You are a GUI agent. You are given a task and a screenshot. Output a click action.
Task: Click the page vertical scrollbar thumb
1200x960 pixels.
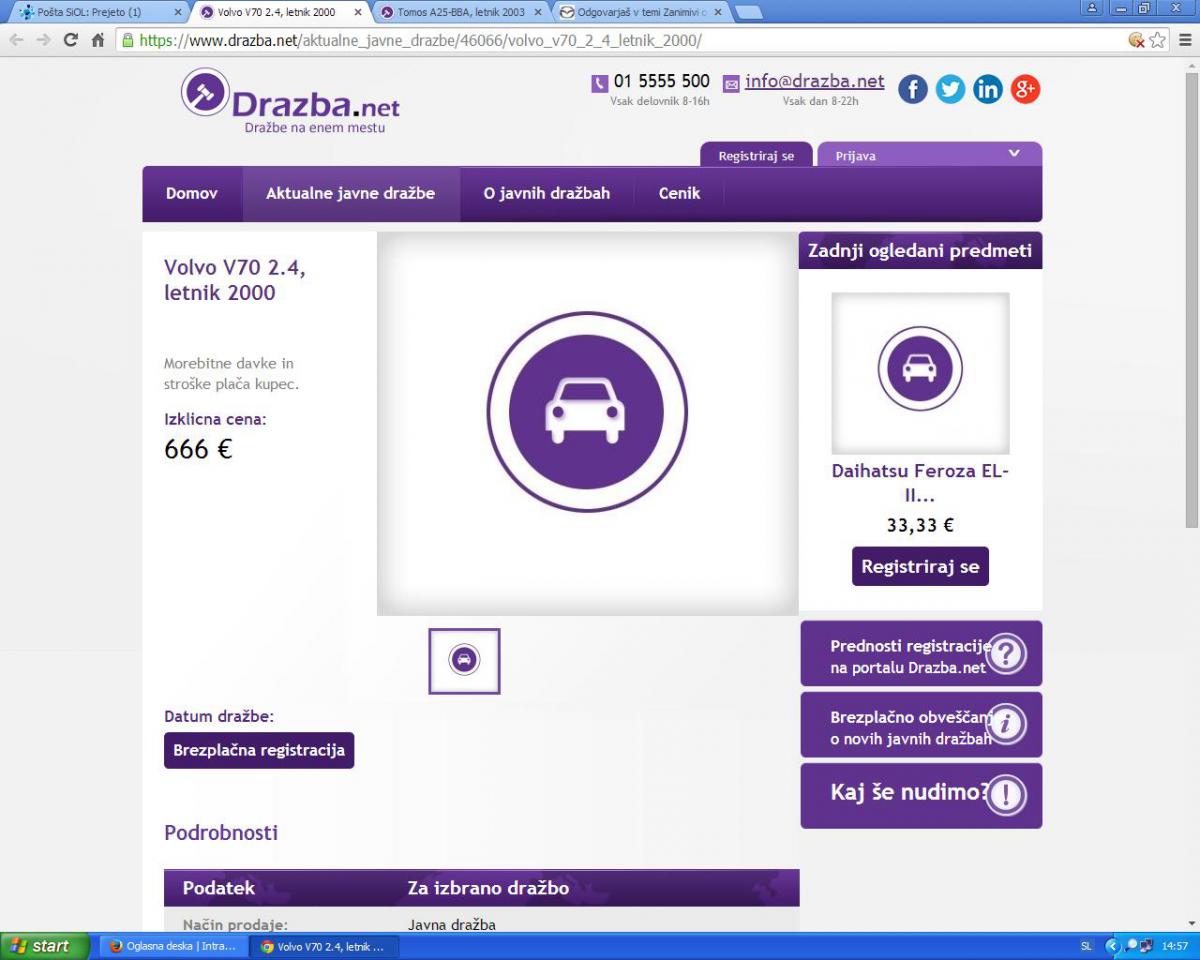pos(1191,300)
